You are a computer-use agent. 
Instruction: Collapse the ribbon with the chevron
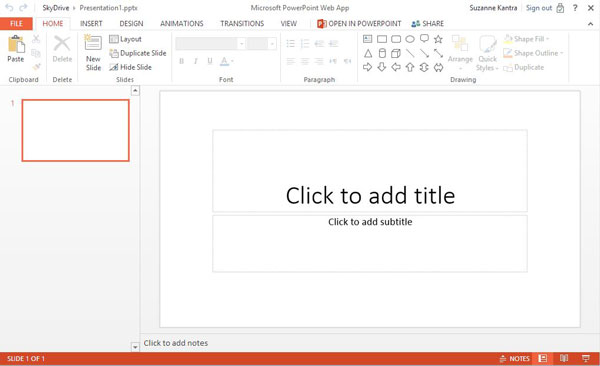click(x=590, y=24)
